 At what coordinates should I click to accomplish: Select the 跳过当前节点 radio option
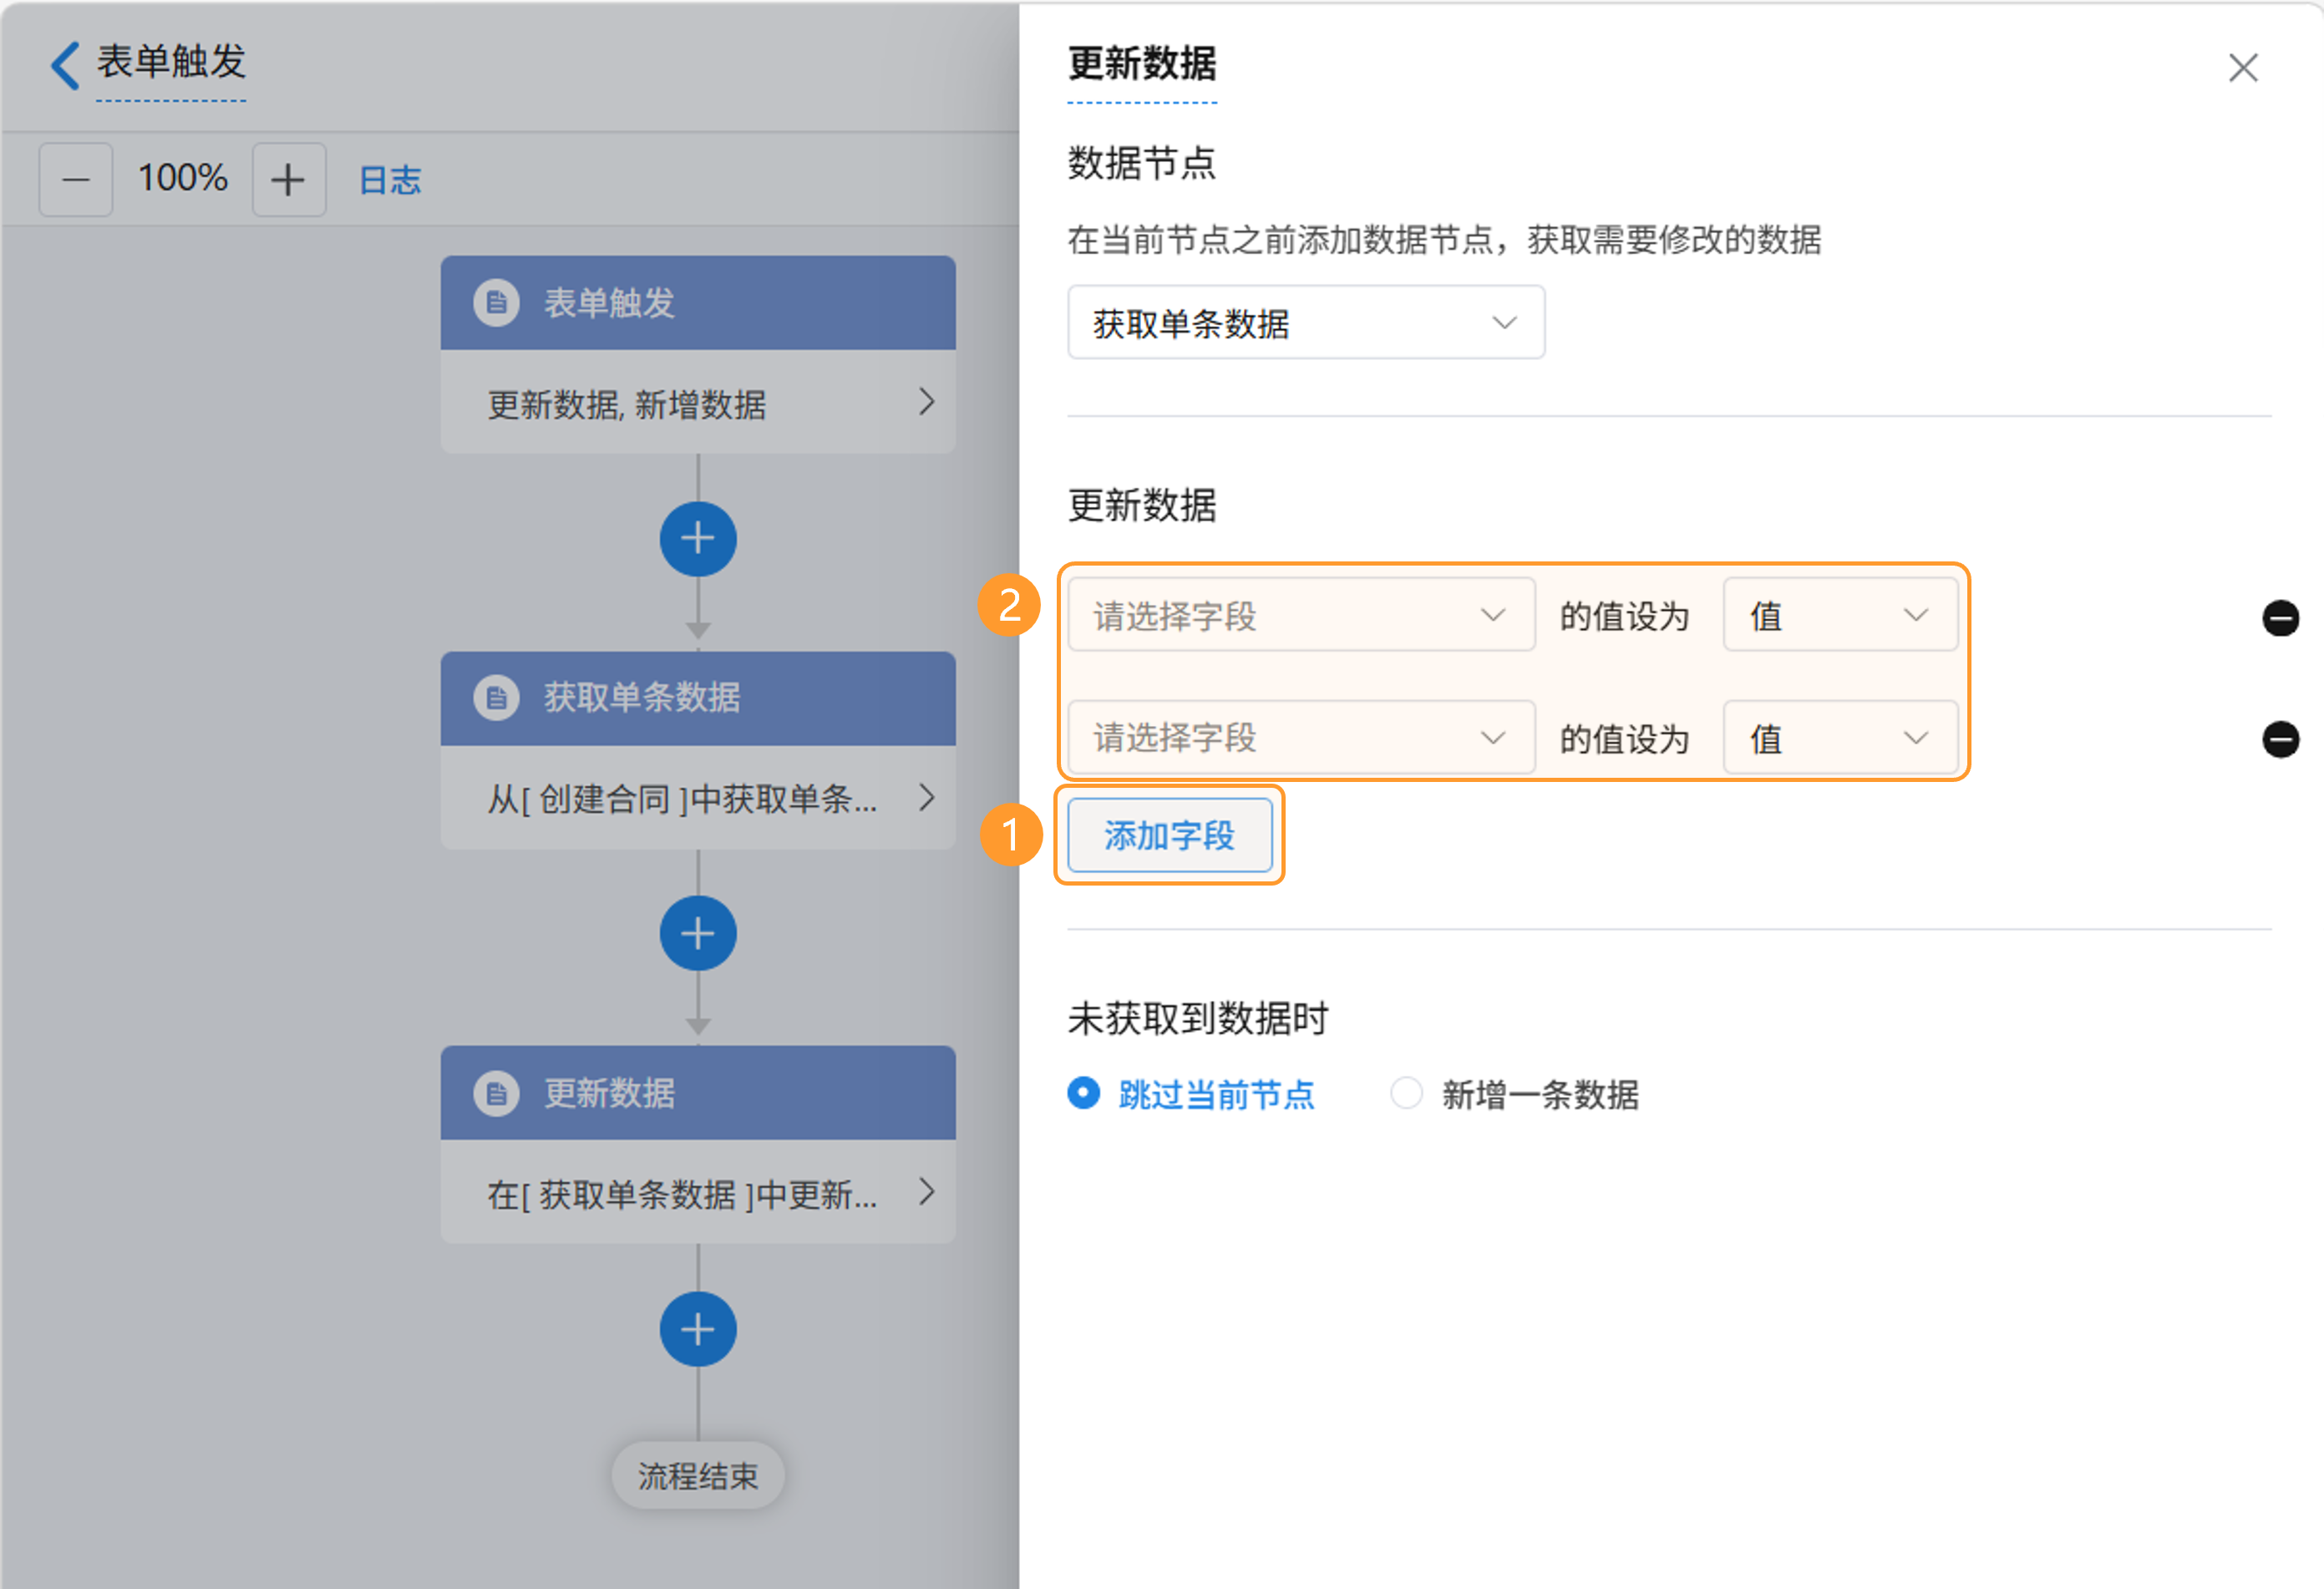(x=1084, y=1093)
